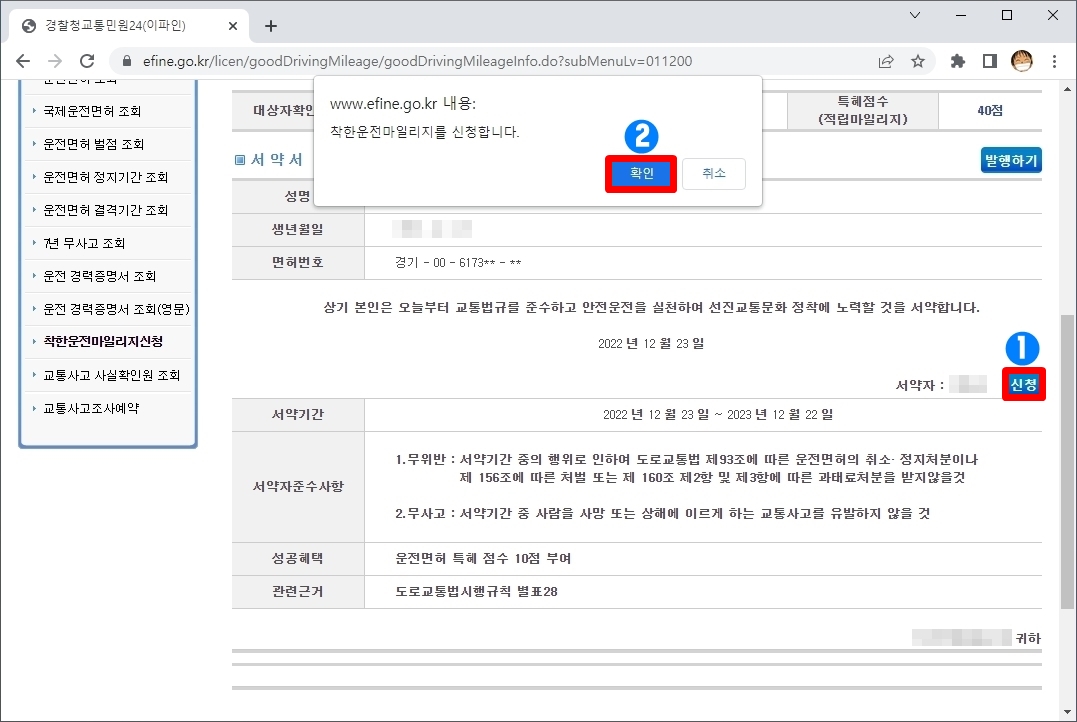The width and height of the screenshot is (1077, 722).
Task: Click the 도로교통법시행규칙 별표28 text
Action: (476, 591)
